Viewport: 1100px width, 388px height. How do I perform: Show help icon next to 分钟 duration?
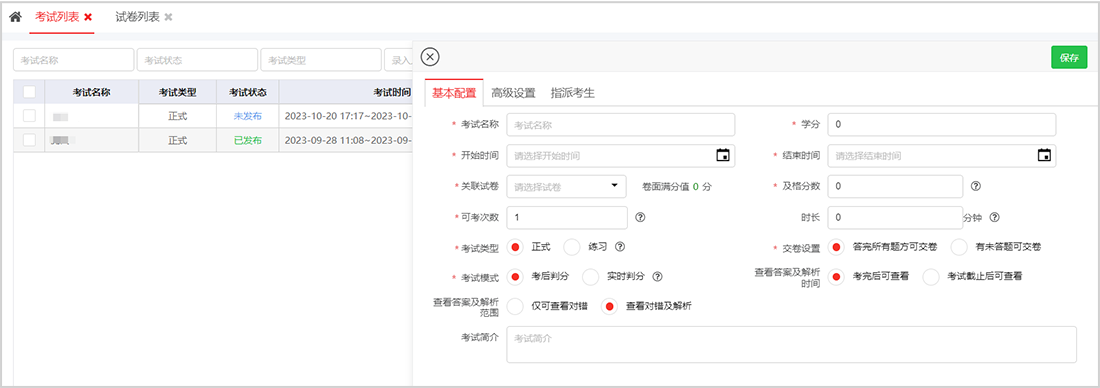pyautogui.click(x=994, y=218)
